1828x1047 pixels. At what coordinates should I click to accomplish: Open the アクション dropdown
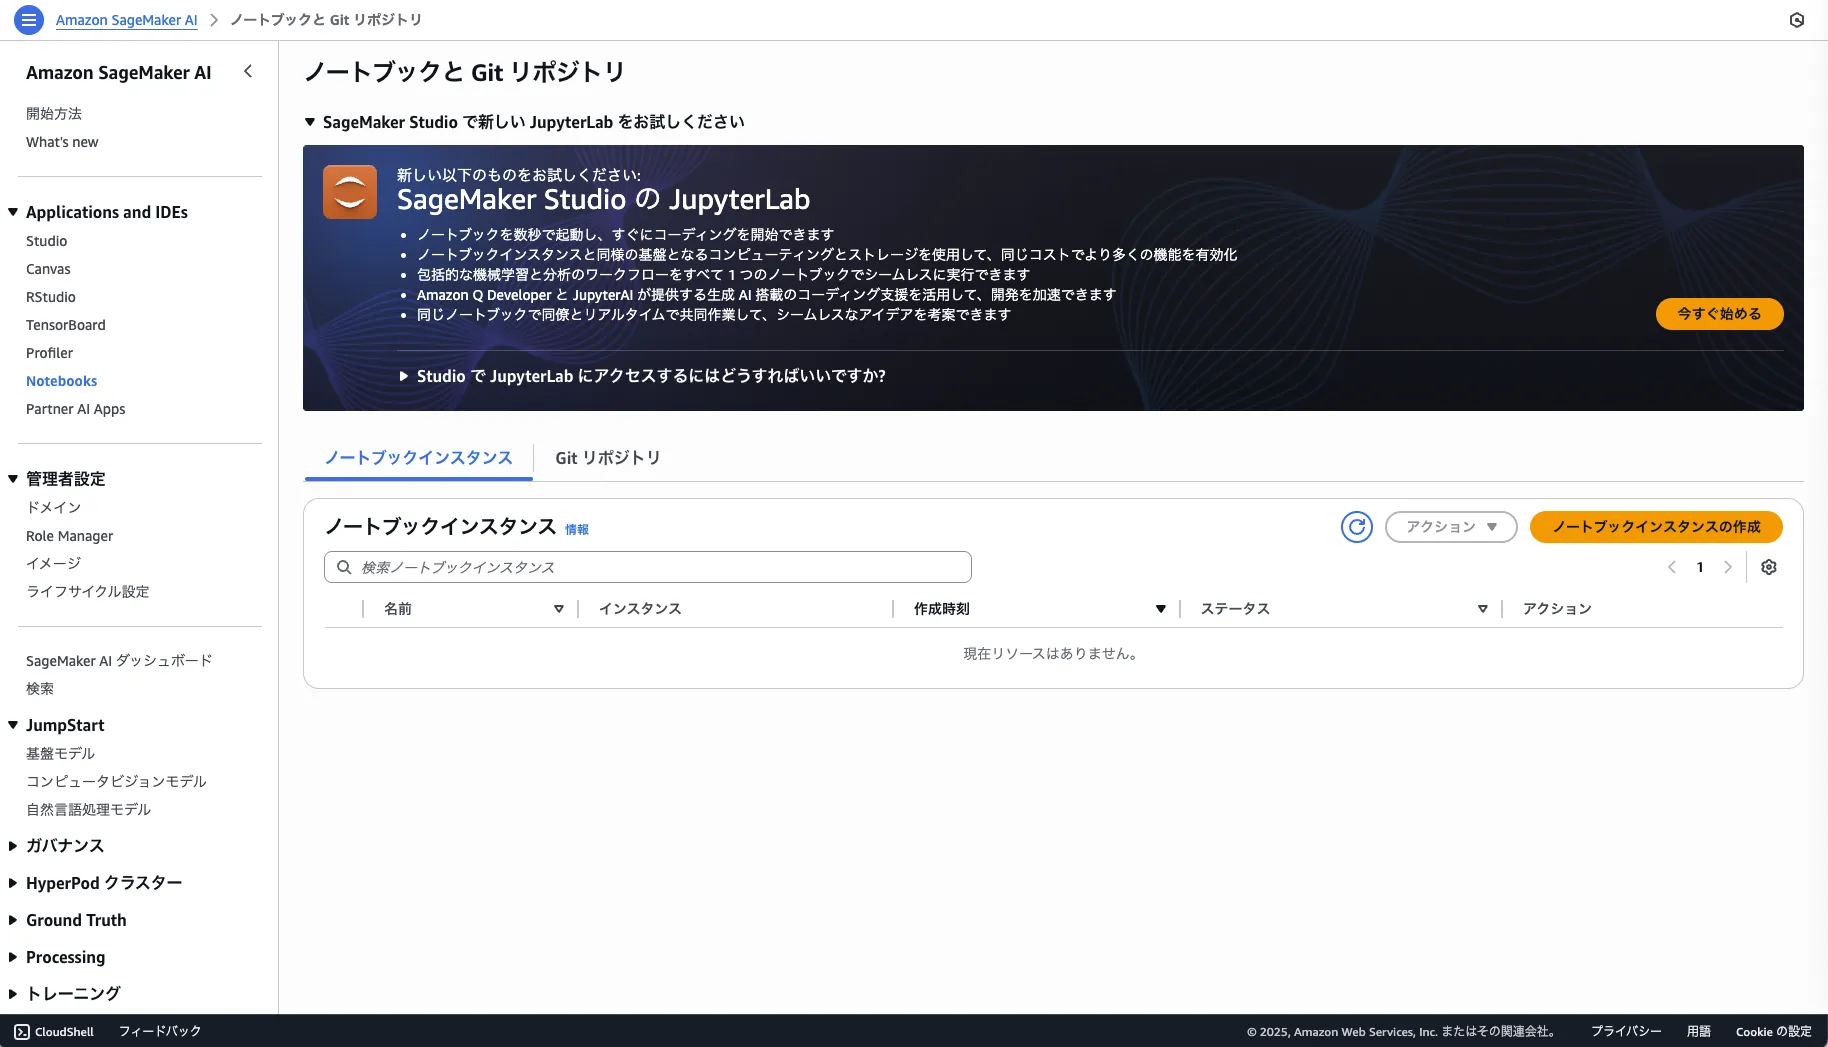(x=1451, y=527)
